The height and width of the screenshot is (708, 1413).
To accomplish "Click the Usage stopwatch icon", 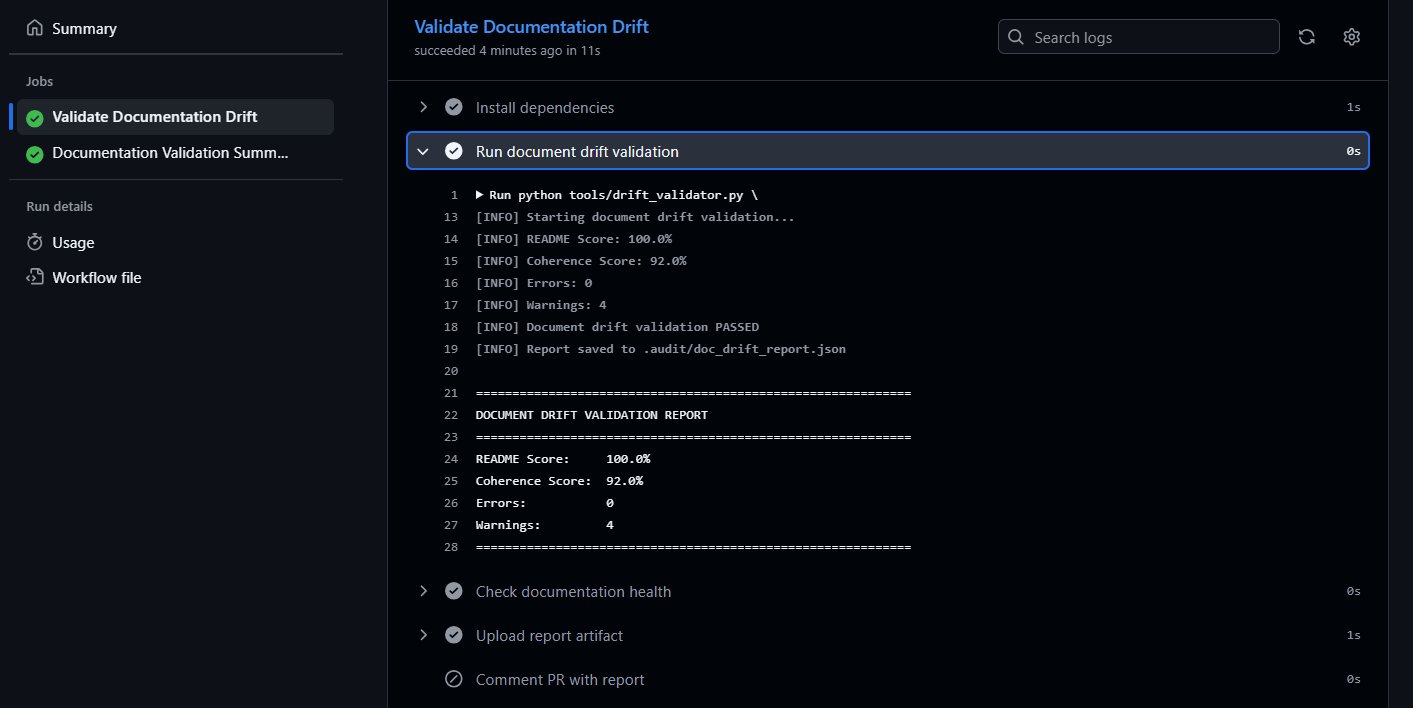I will tap(34, 242).
